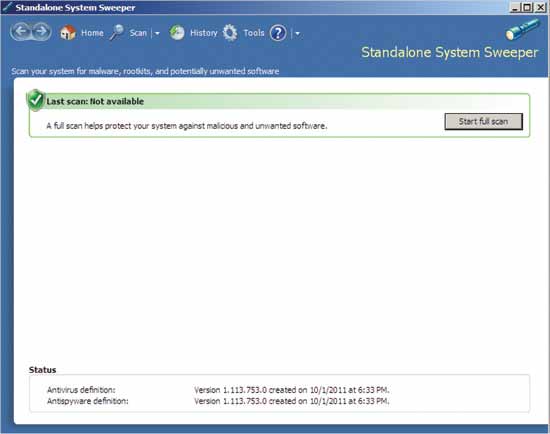Open Help with the question mark icon

(278, 33)
